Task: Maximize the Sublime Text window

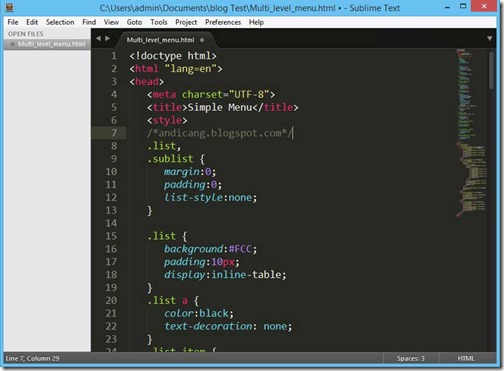Action: click(463, 6)
